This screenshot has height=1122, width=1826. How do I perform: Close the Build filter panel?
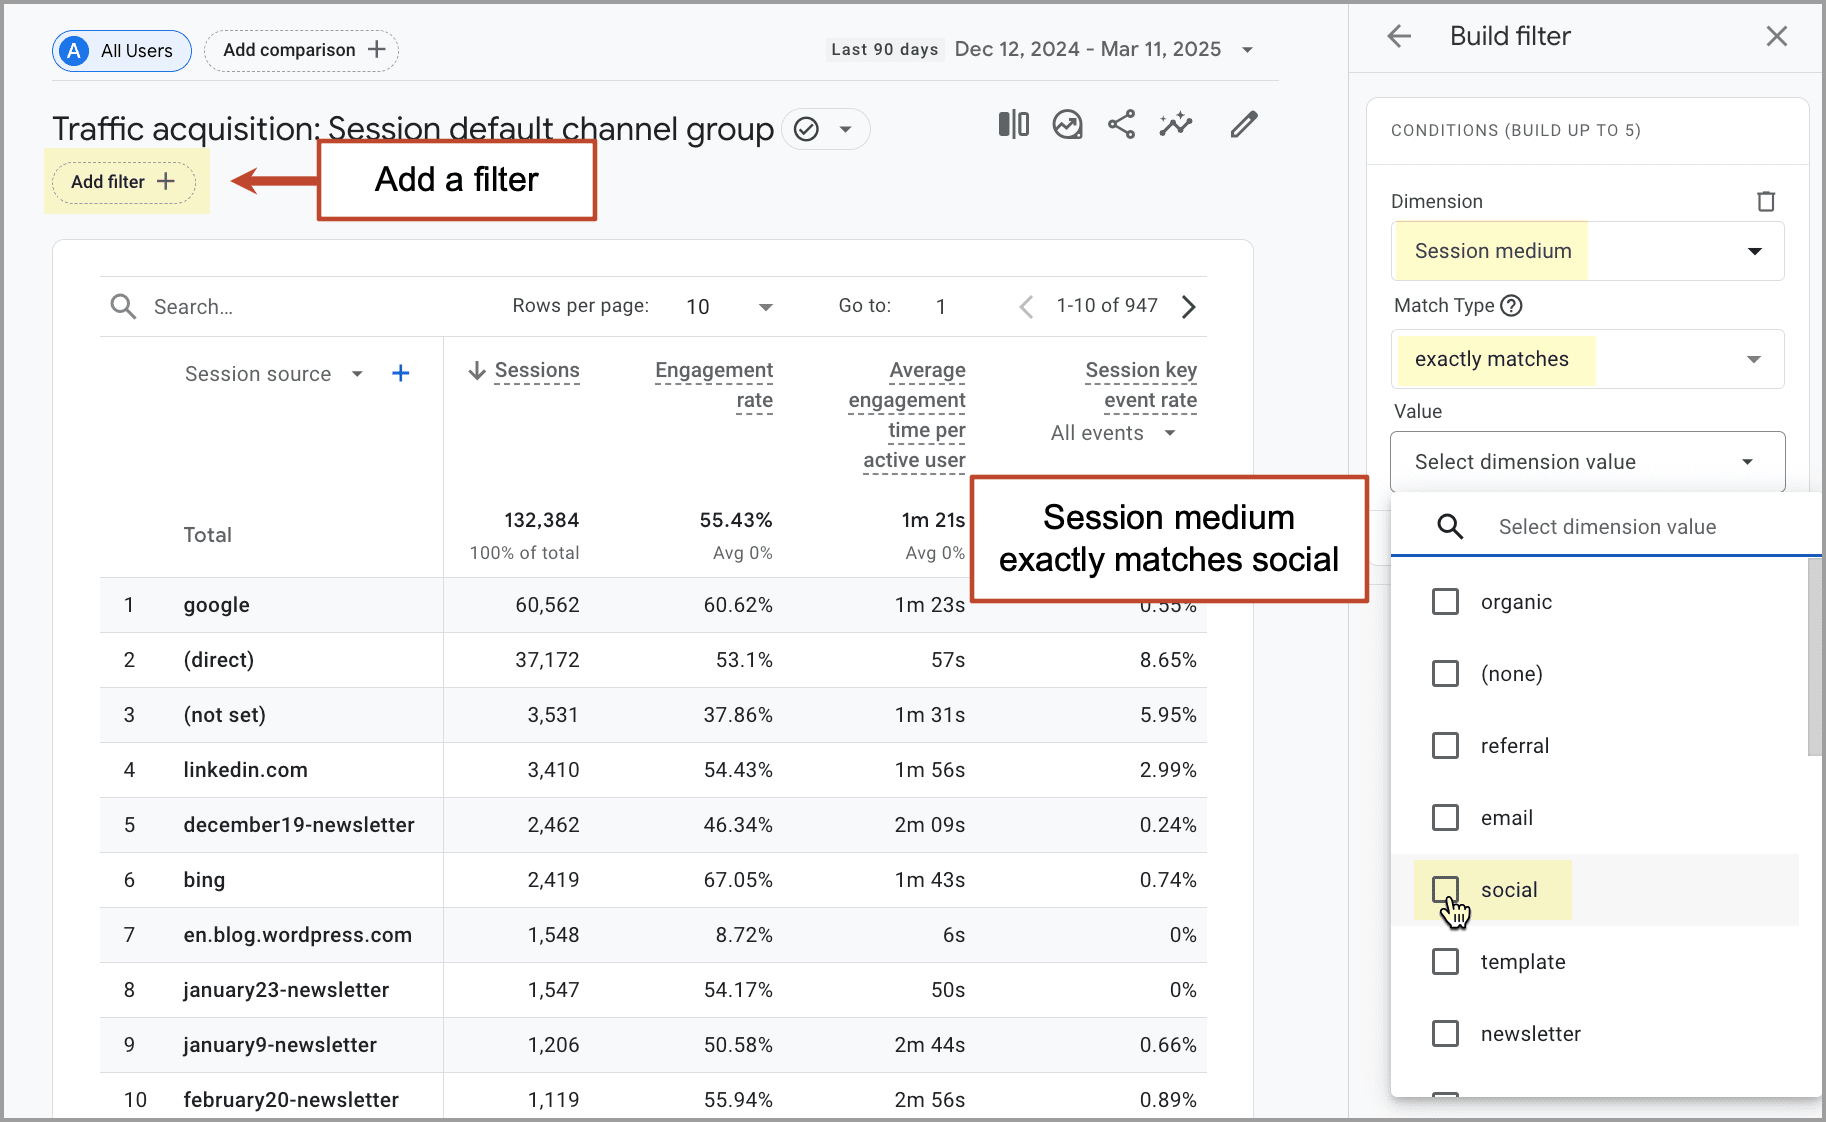point(1776,37)
